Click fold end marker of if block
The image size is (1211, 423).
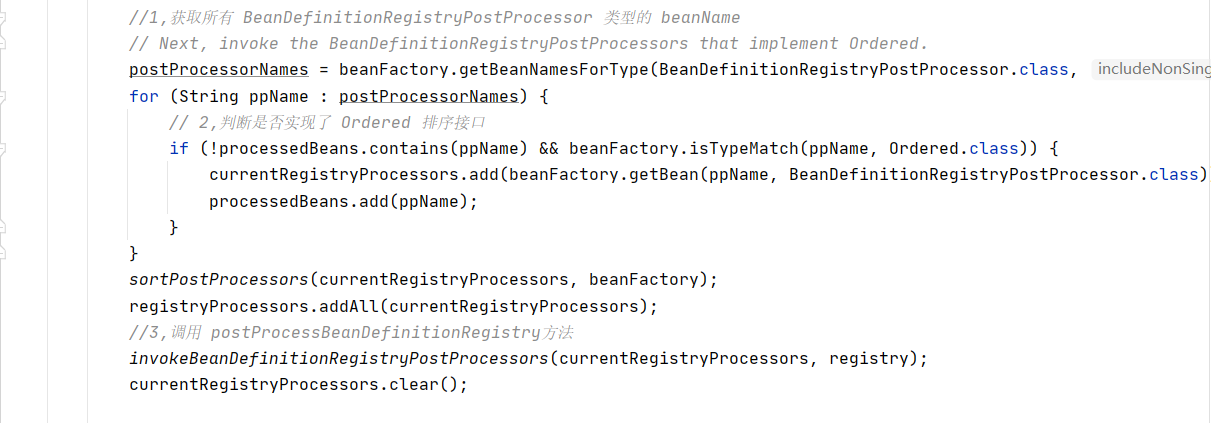(x=3, y=227)
